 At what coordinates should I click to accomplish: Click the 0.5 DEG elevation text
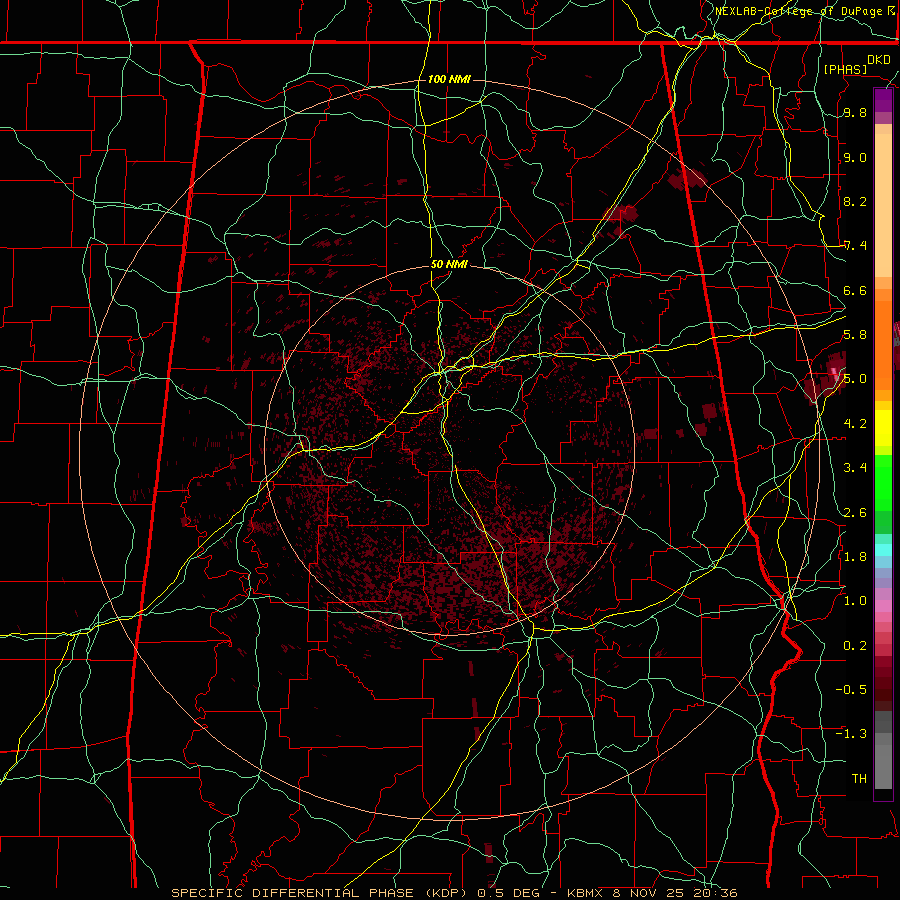click(509, 893)
